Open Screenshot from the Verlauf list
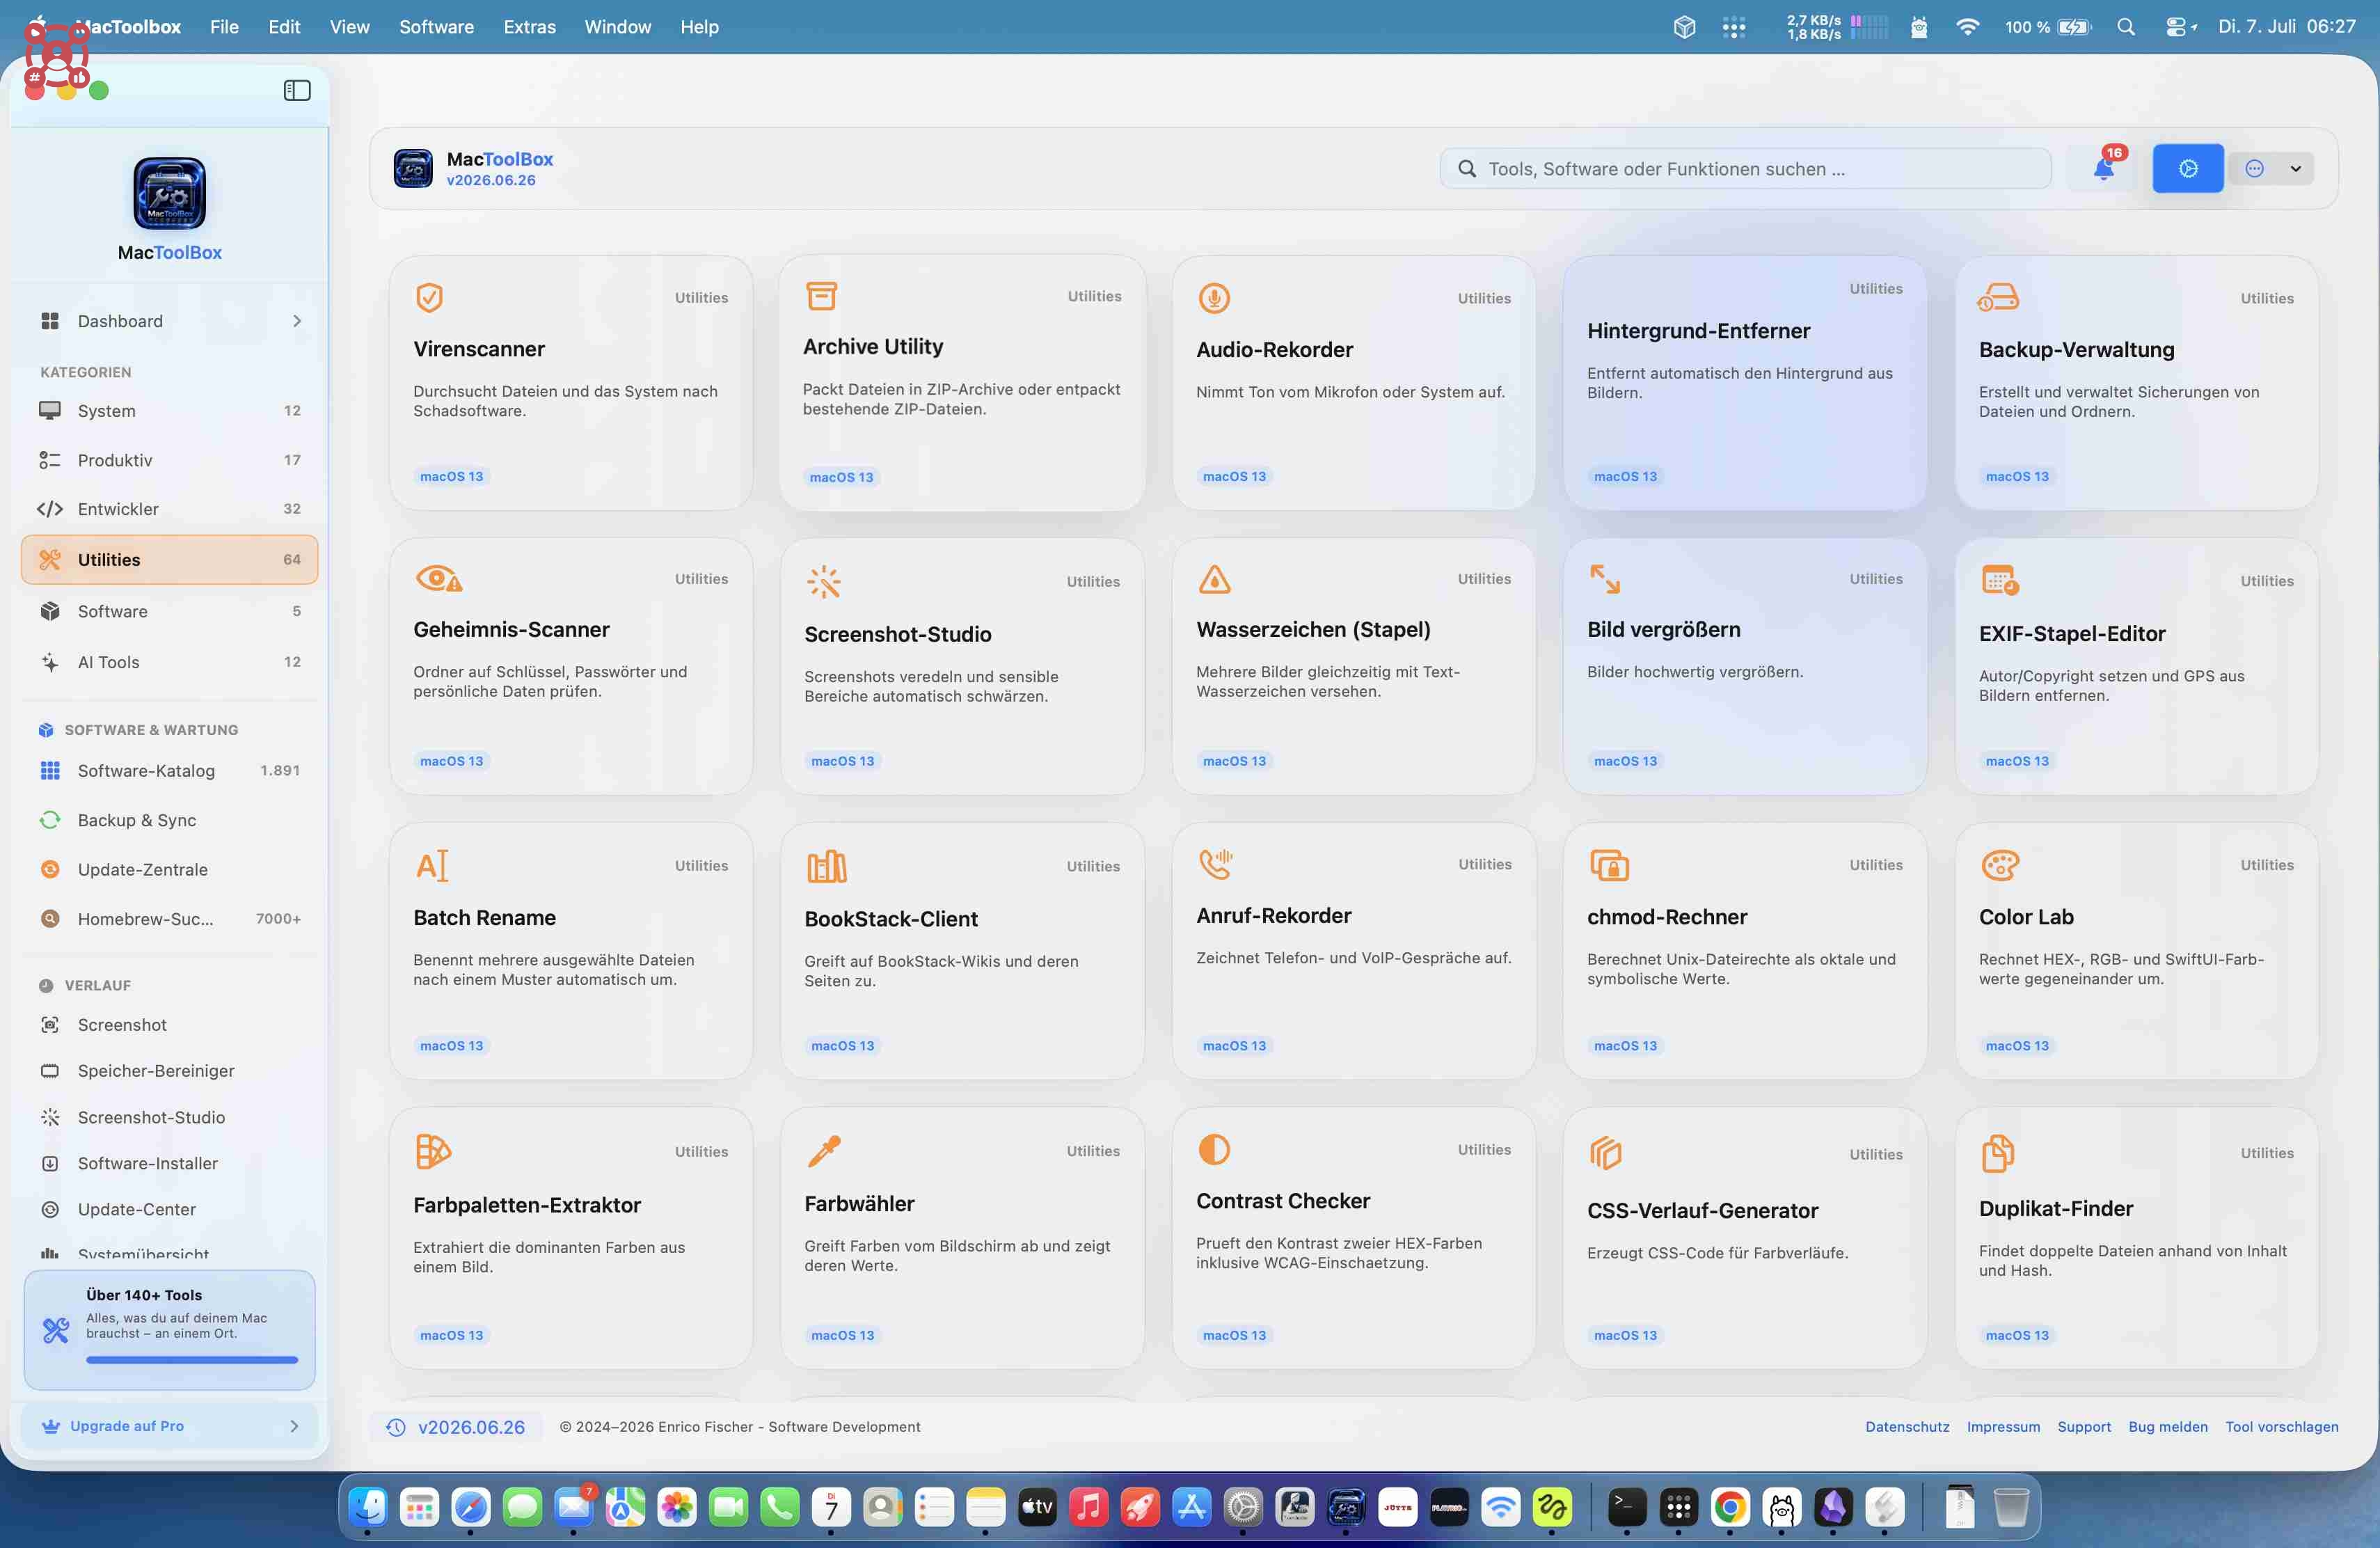2380x1548 pixels. [170, 1025]
